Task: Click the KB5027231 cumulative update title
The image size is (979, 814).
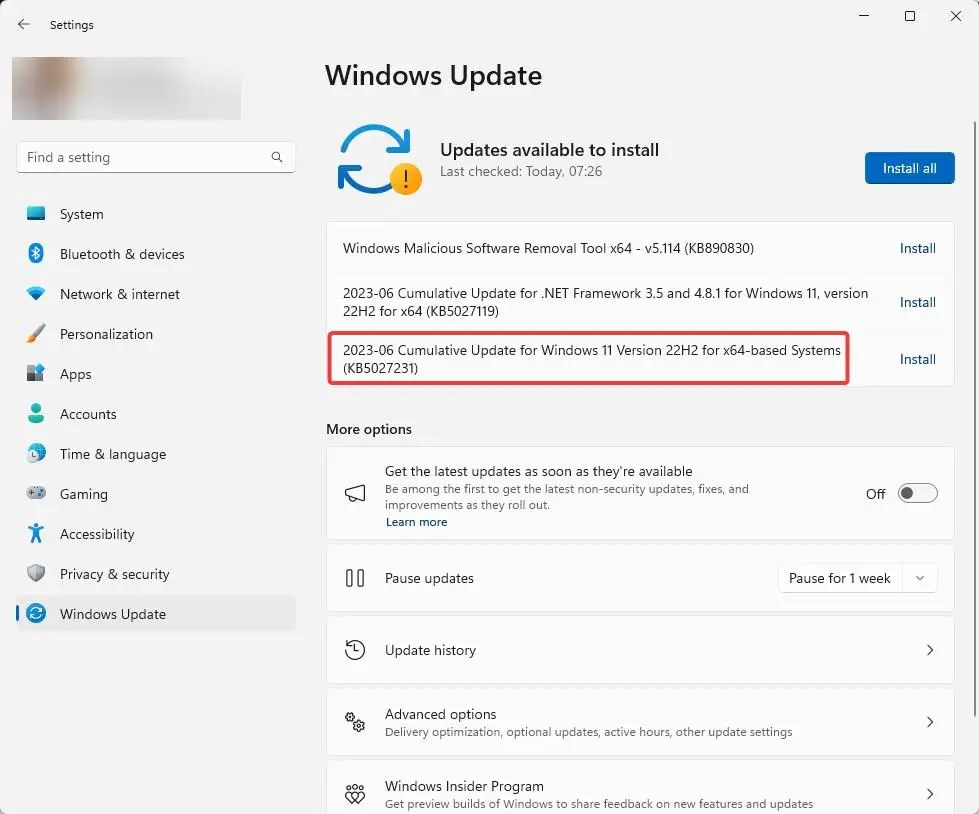Action: pos(591,359)
